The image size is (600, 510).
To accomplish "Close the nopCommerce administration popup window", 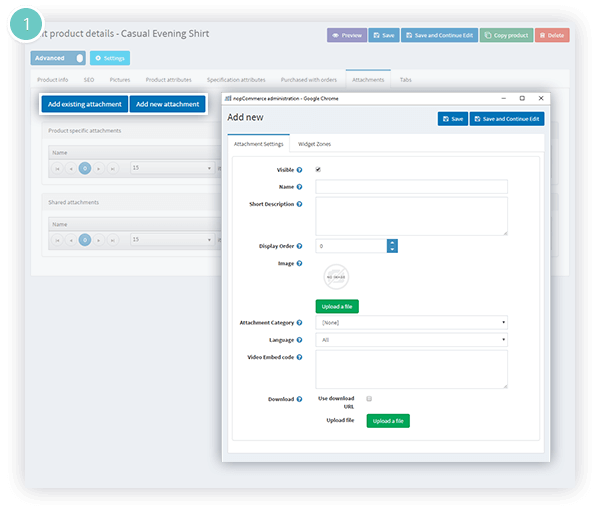I will (541, 98).
